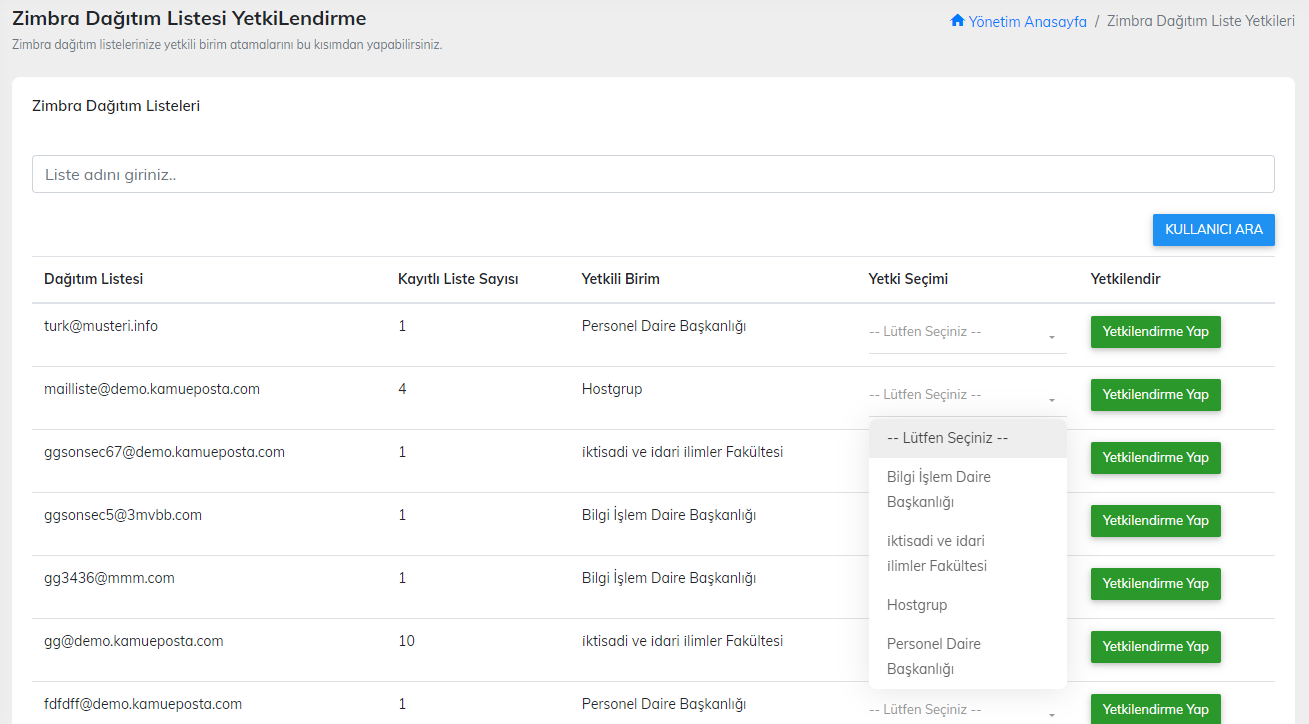Click Yetkili Birim cell of gg3436@mmm.com row
The image size is (1309, 724).
(x=668, y=578)
